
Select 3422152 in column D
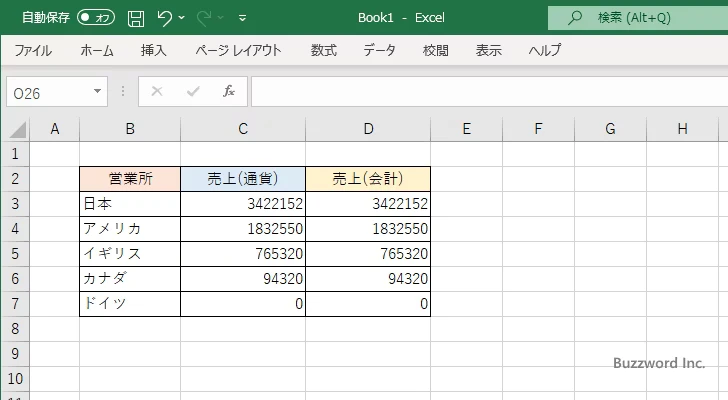coord(368,204)
